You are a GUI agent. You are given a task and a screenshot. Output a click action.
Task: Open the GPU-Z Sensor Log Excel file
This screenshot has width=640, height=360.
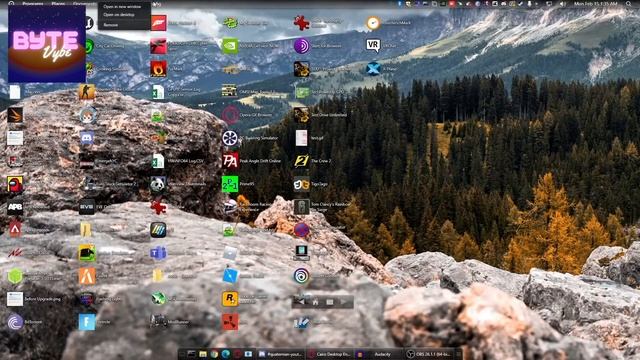[x=158, y=92]
